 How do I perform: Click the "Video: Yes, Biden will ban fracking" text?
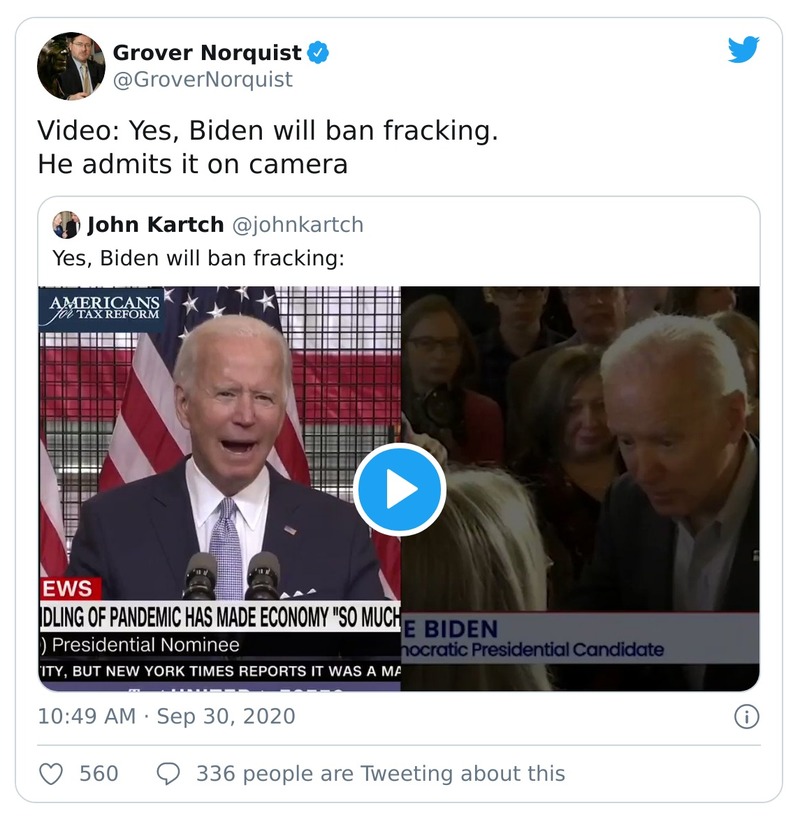pyautogui.click(x=267, y=132)
